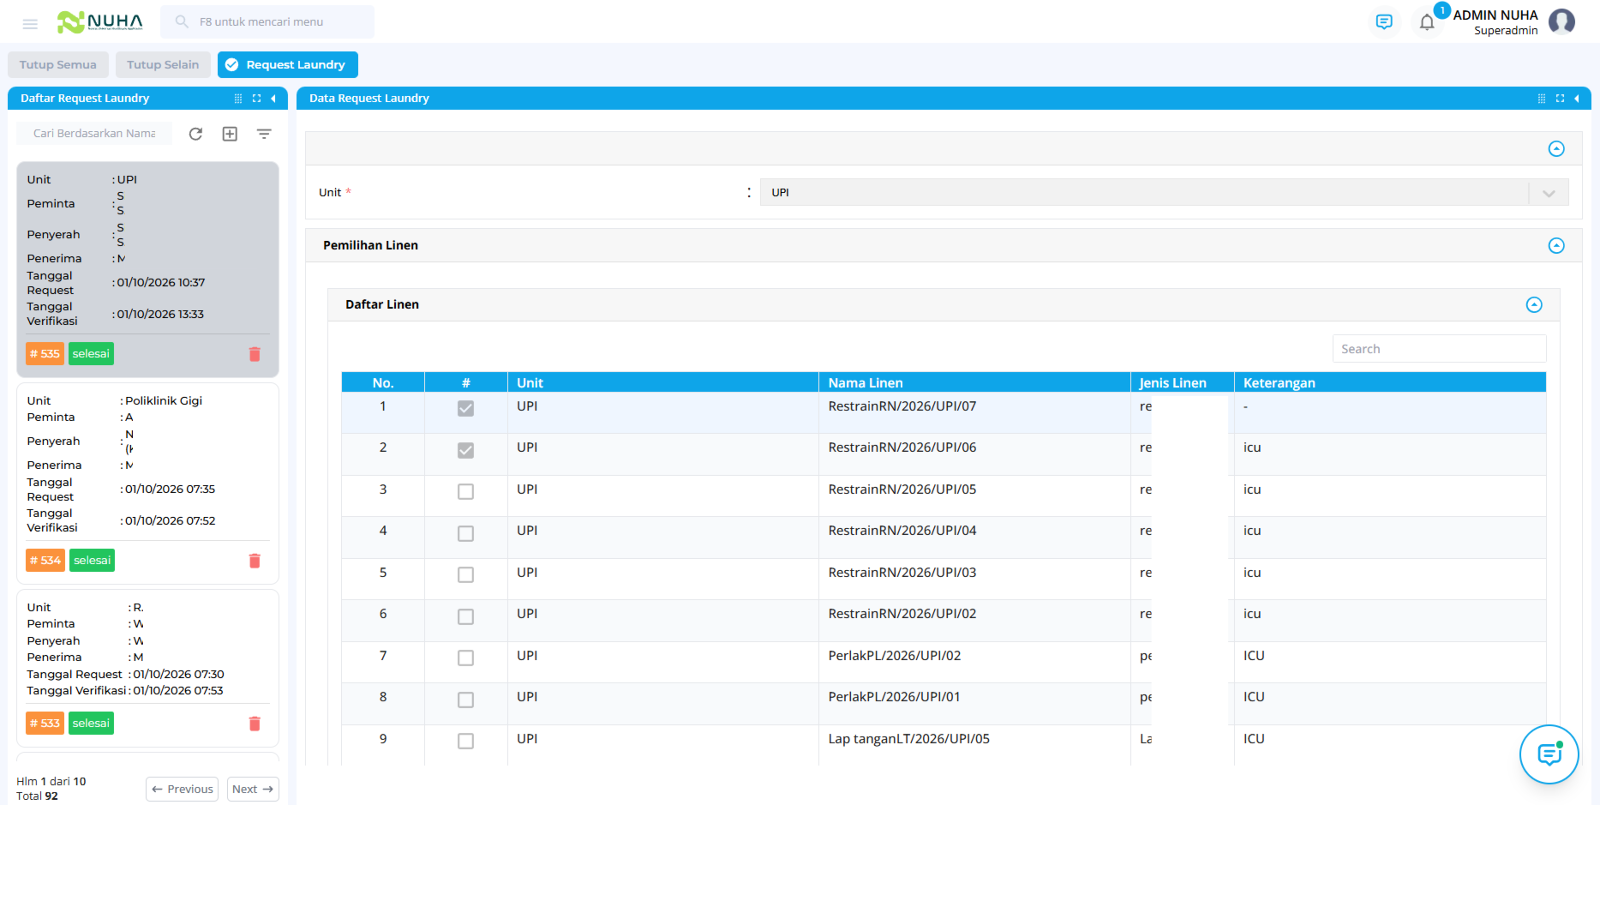Delete laundry request #533
Viewport: 1600px width, 900px height.
tap(255, 724)
